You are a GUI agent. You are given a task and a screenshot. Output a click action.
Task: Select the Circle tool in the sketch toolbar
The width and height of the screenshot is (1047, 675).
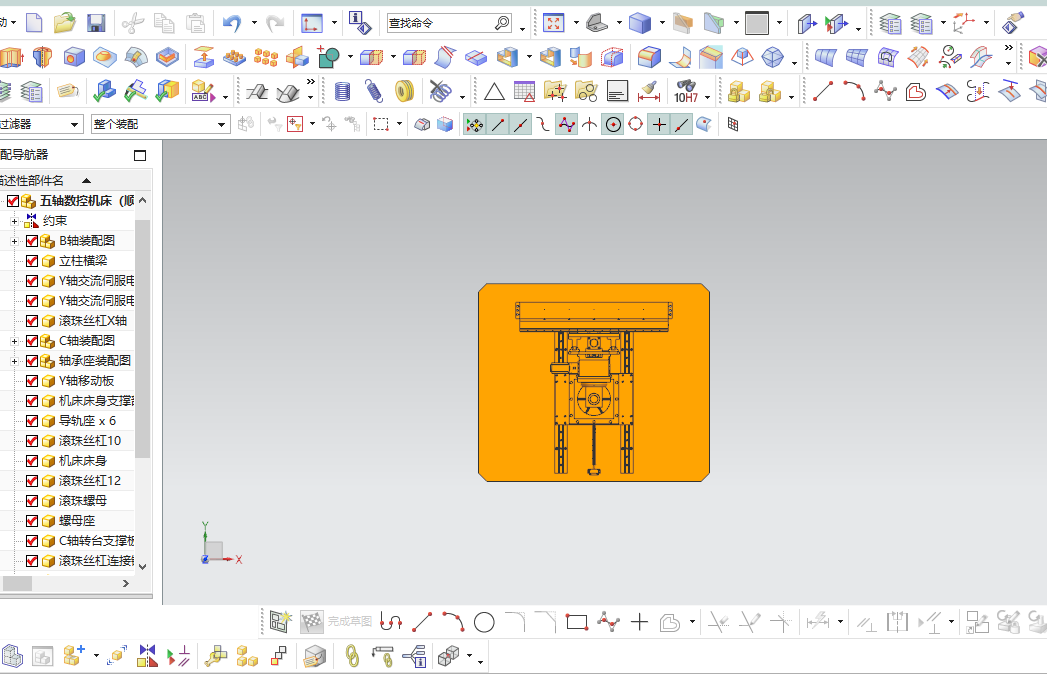[484, 623]
